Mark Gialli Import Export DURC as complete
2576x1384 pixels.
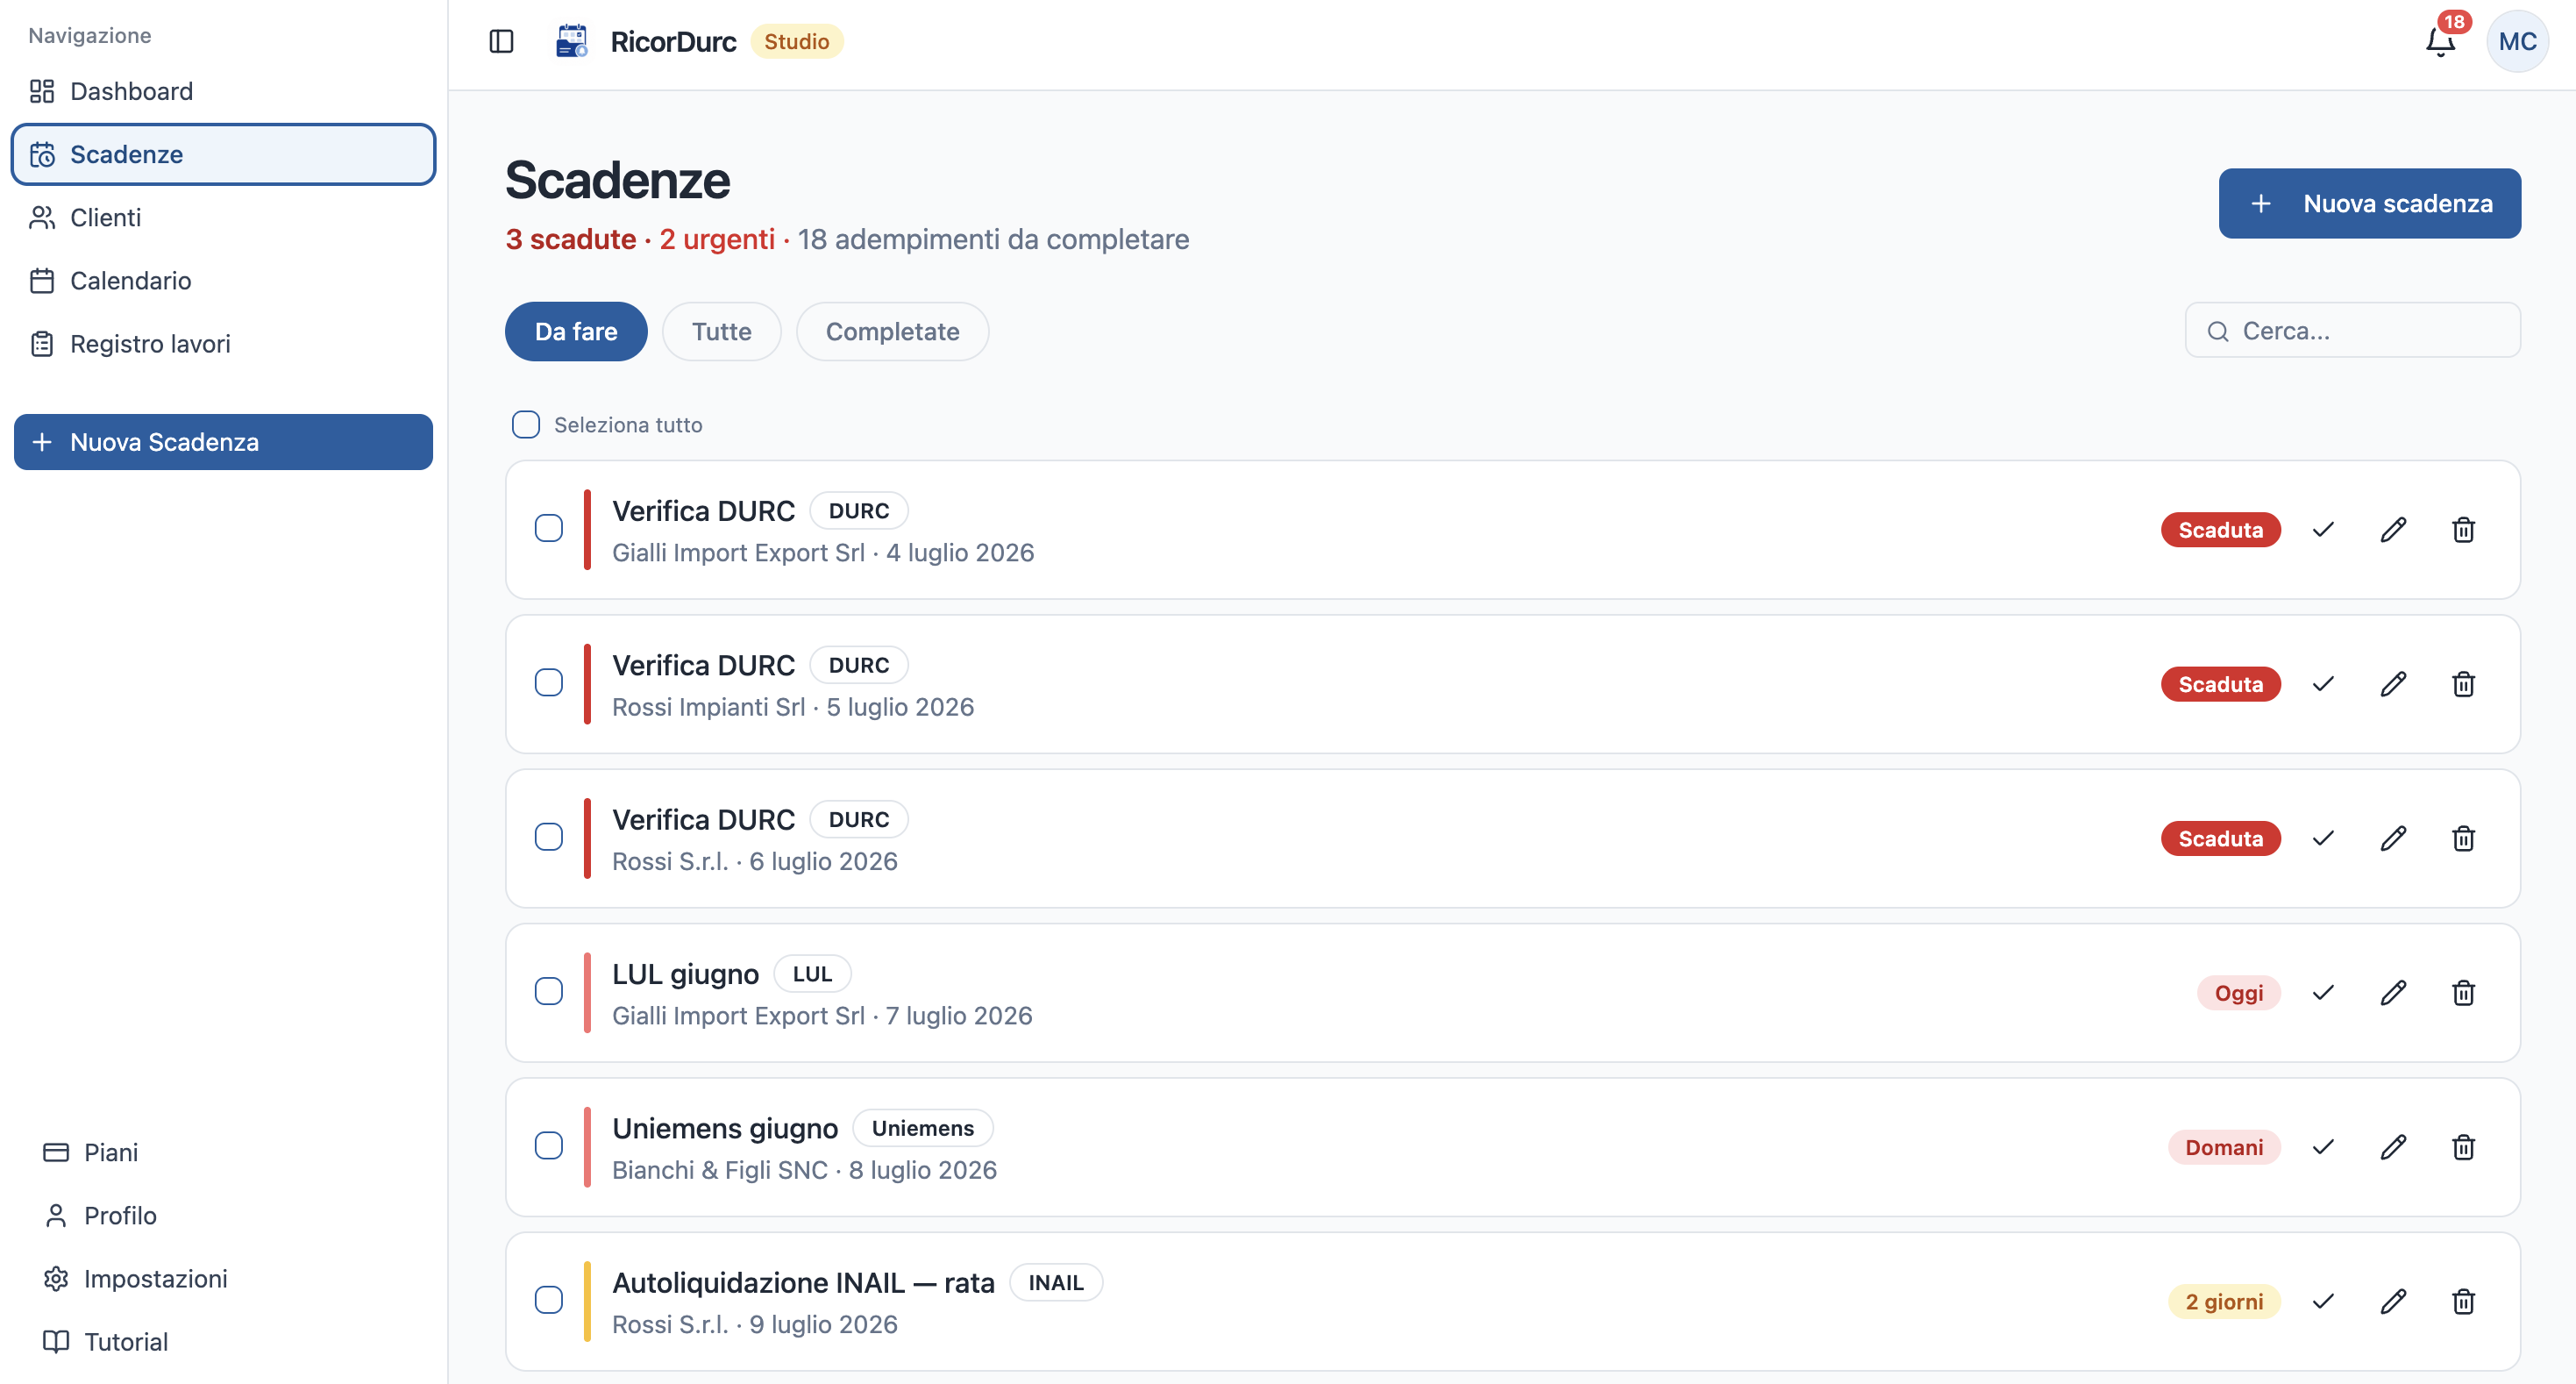[2323, 529]
